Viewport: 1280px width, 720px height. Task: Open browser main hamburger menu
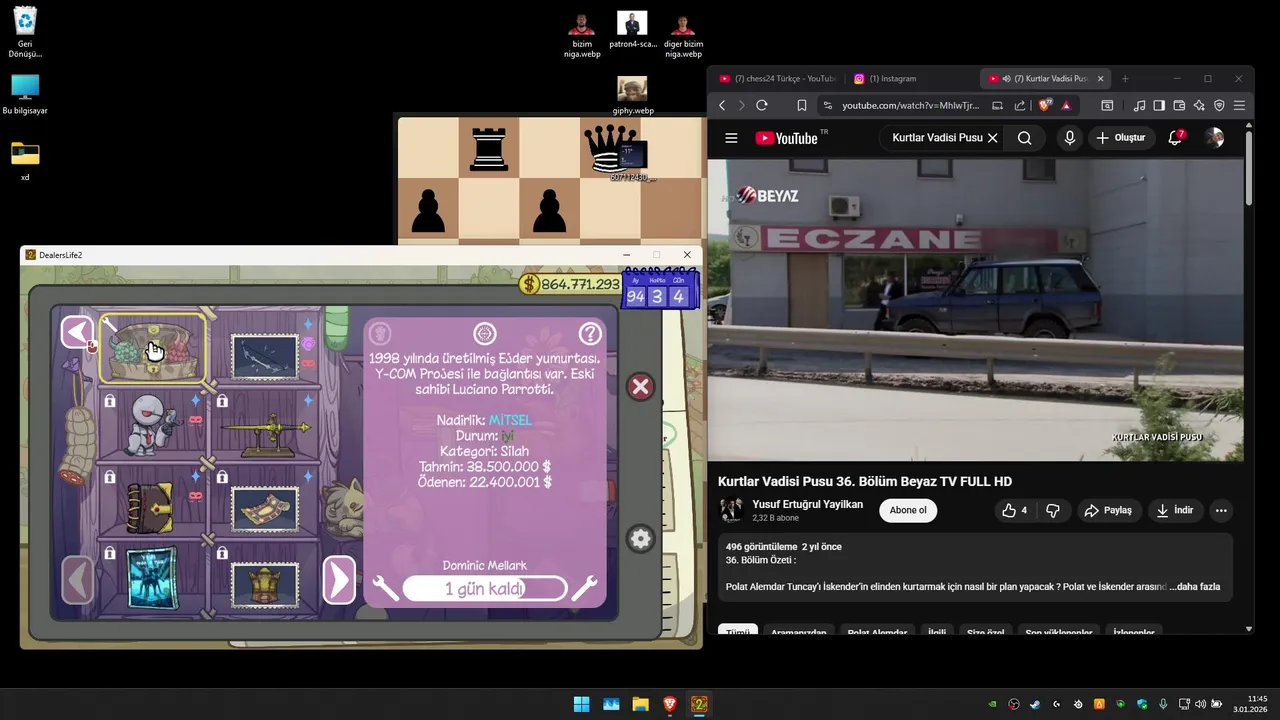coord(1240,105)
